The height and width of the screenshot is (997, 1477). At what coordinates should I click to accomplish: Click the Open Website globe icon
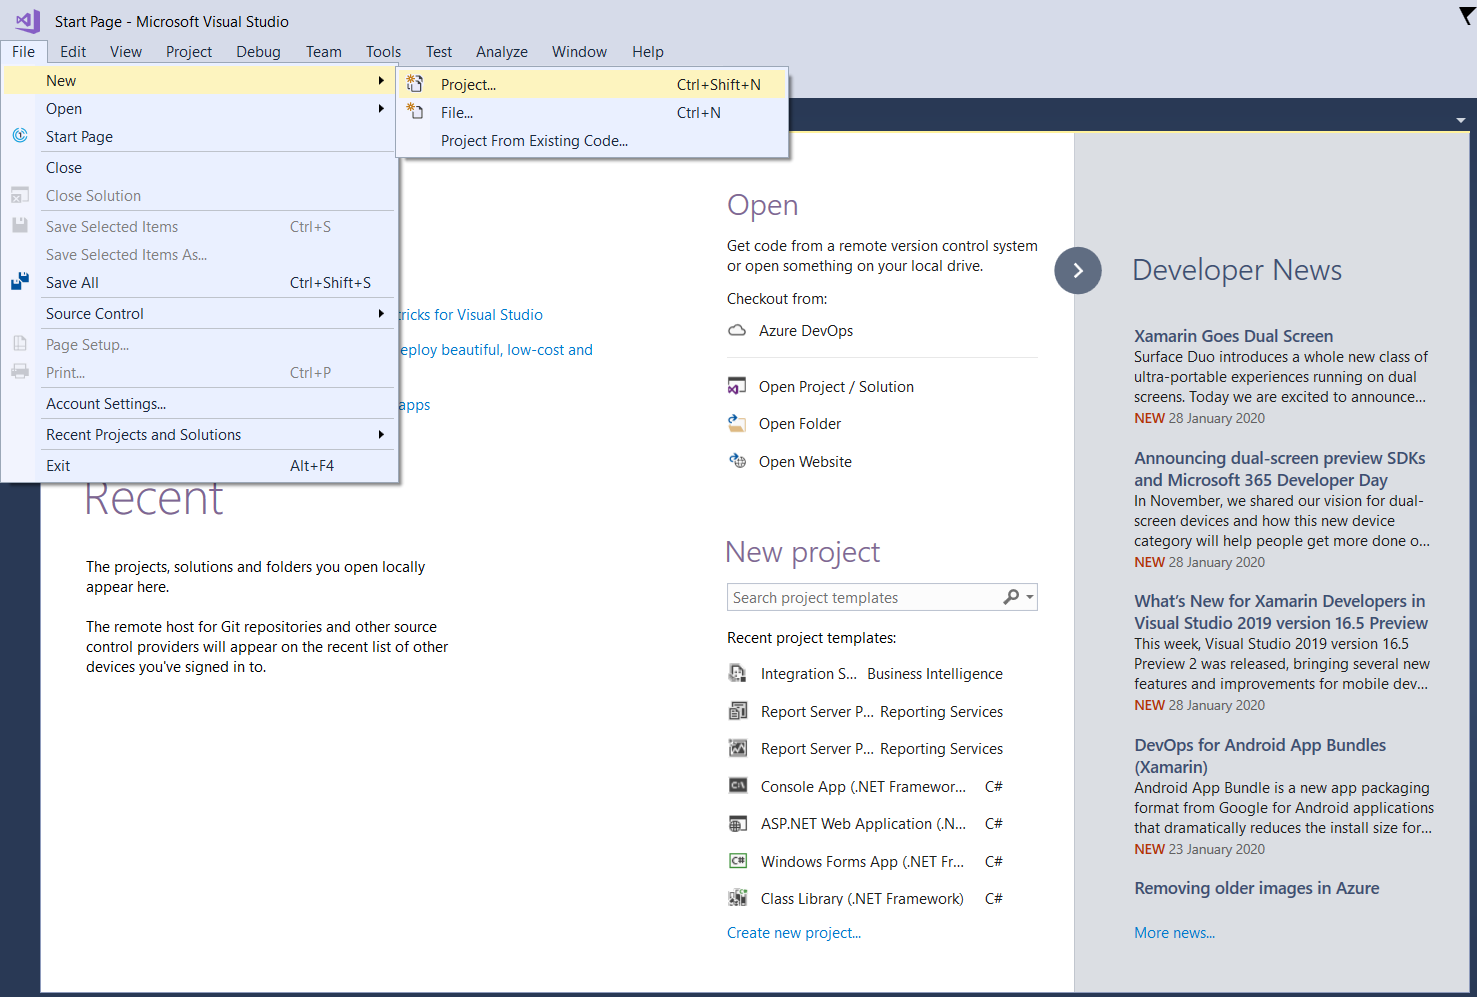pyautogui.click(x=737, y=461)
